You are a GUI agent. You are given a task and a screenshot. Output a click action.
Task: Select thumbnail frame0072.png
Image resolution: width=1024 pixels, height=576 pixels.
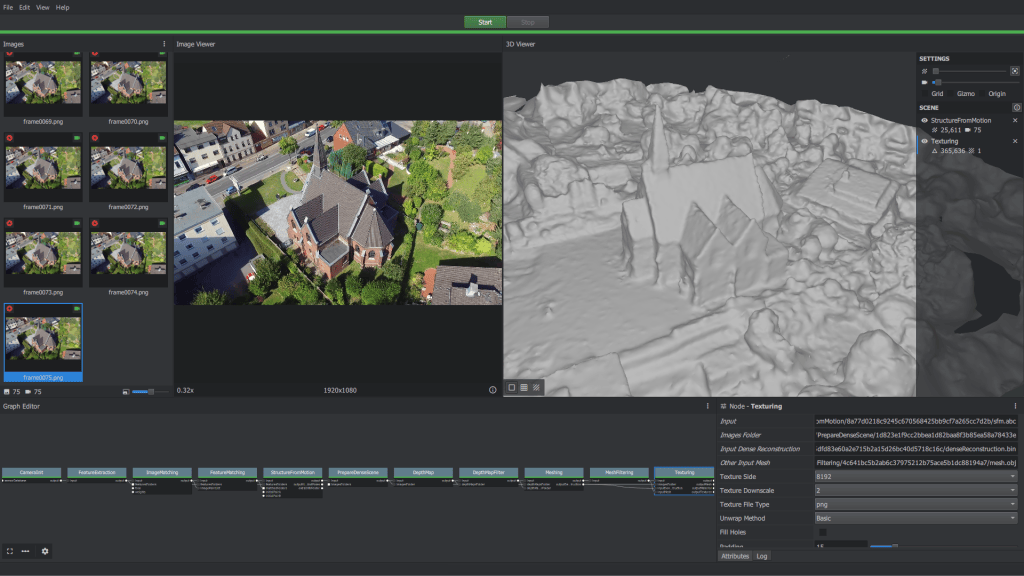tap(128, 172)
